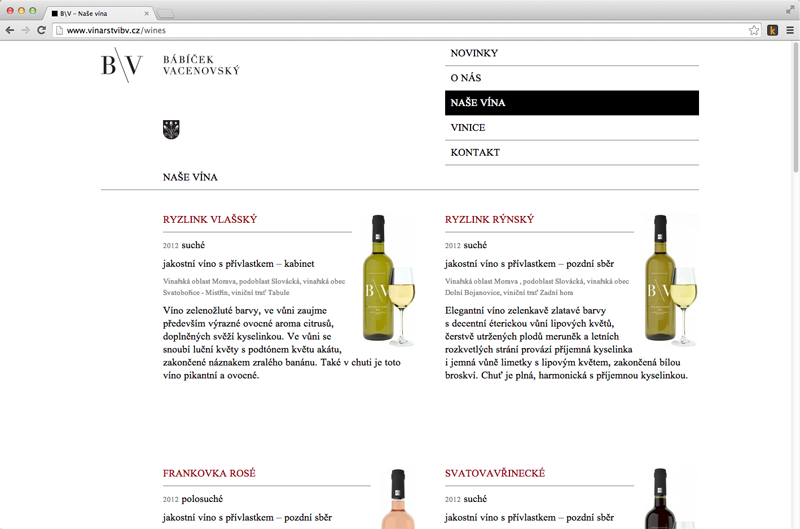Open the RYZLINK RÝNSKÝ wine title
Screen dimensions: 800x529
(x=489, y=219)
